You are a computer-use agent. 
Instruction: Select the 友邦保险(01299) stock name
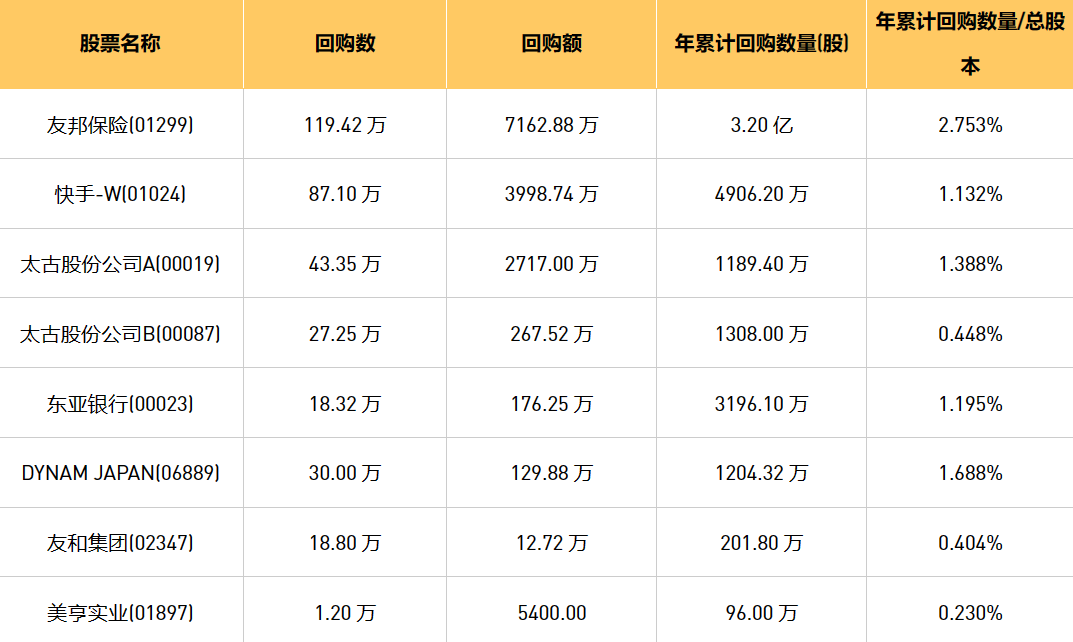[120, 125]
